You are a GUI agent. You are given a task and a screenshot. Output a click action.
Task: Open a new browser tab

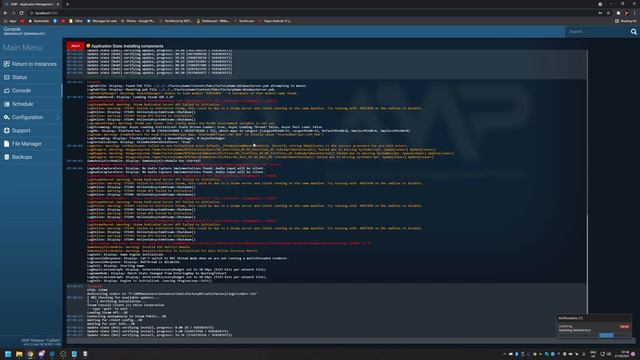[67, 4]
